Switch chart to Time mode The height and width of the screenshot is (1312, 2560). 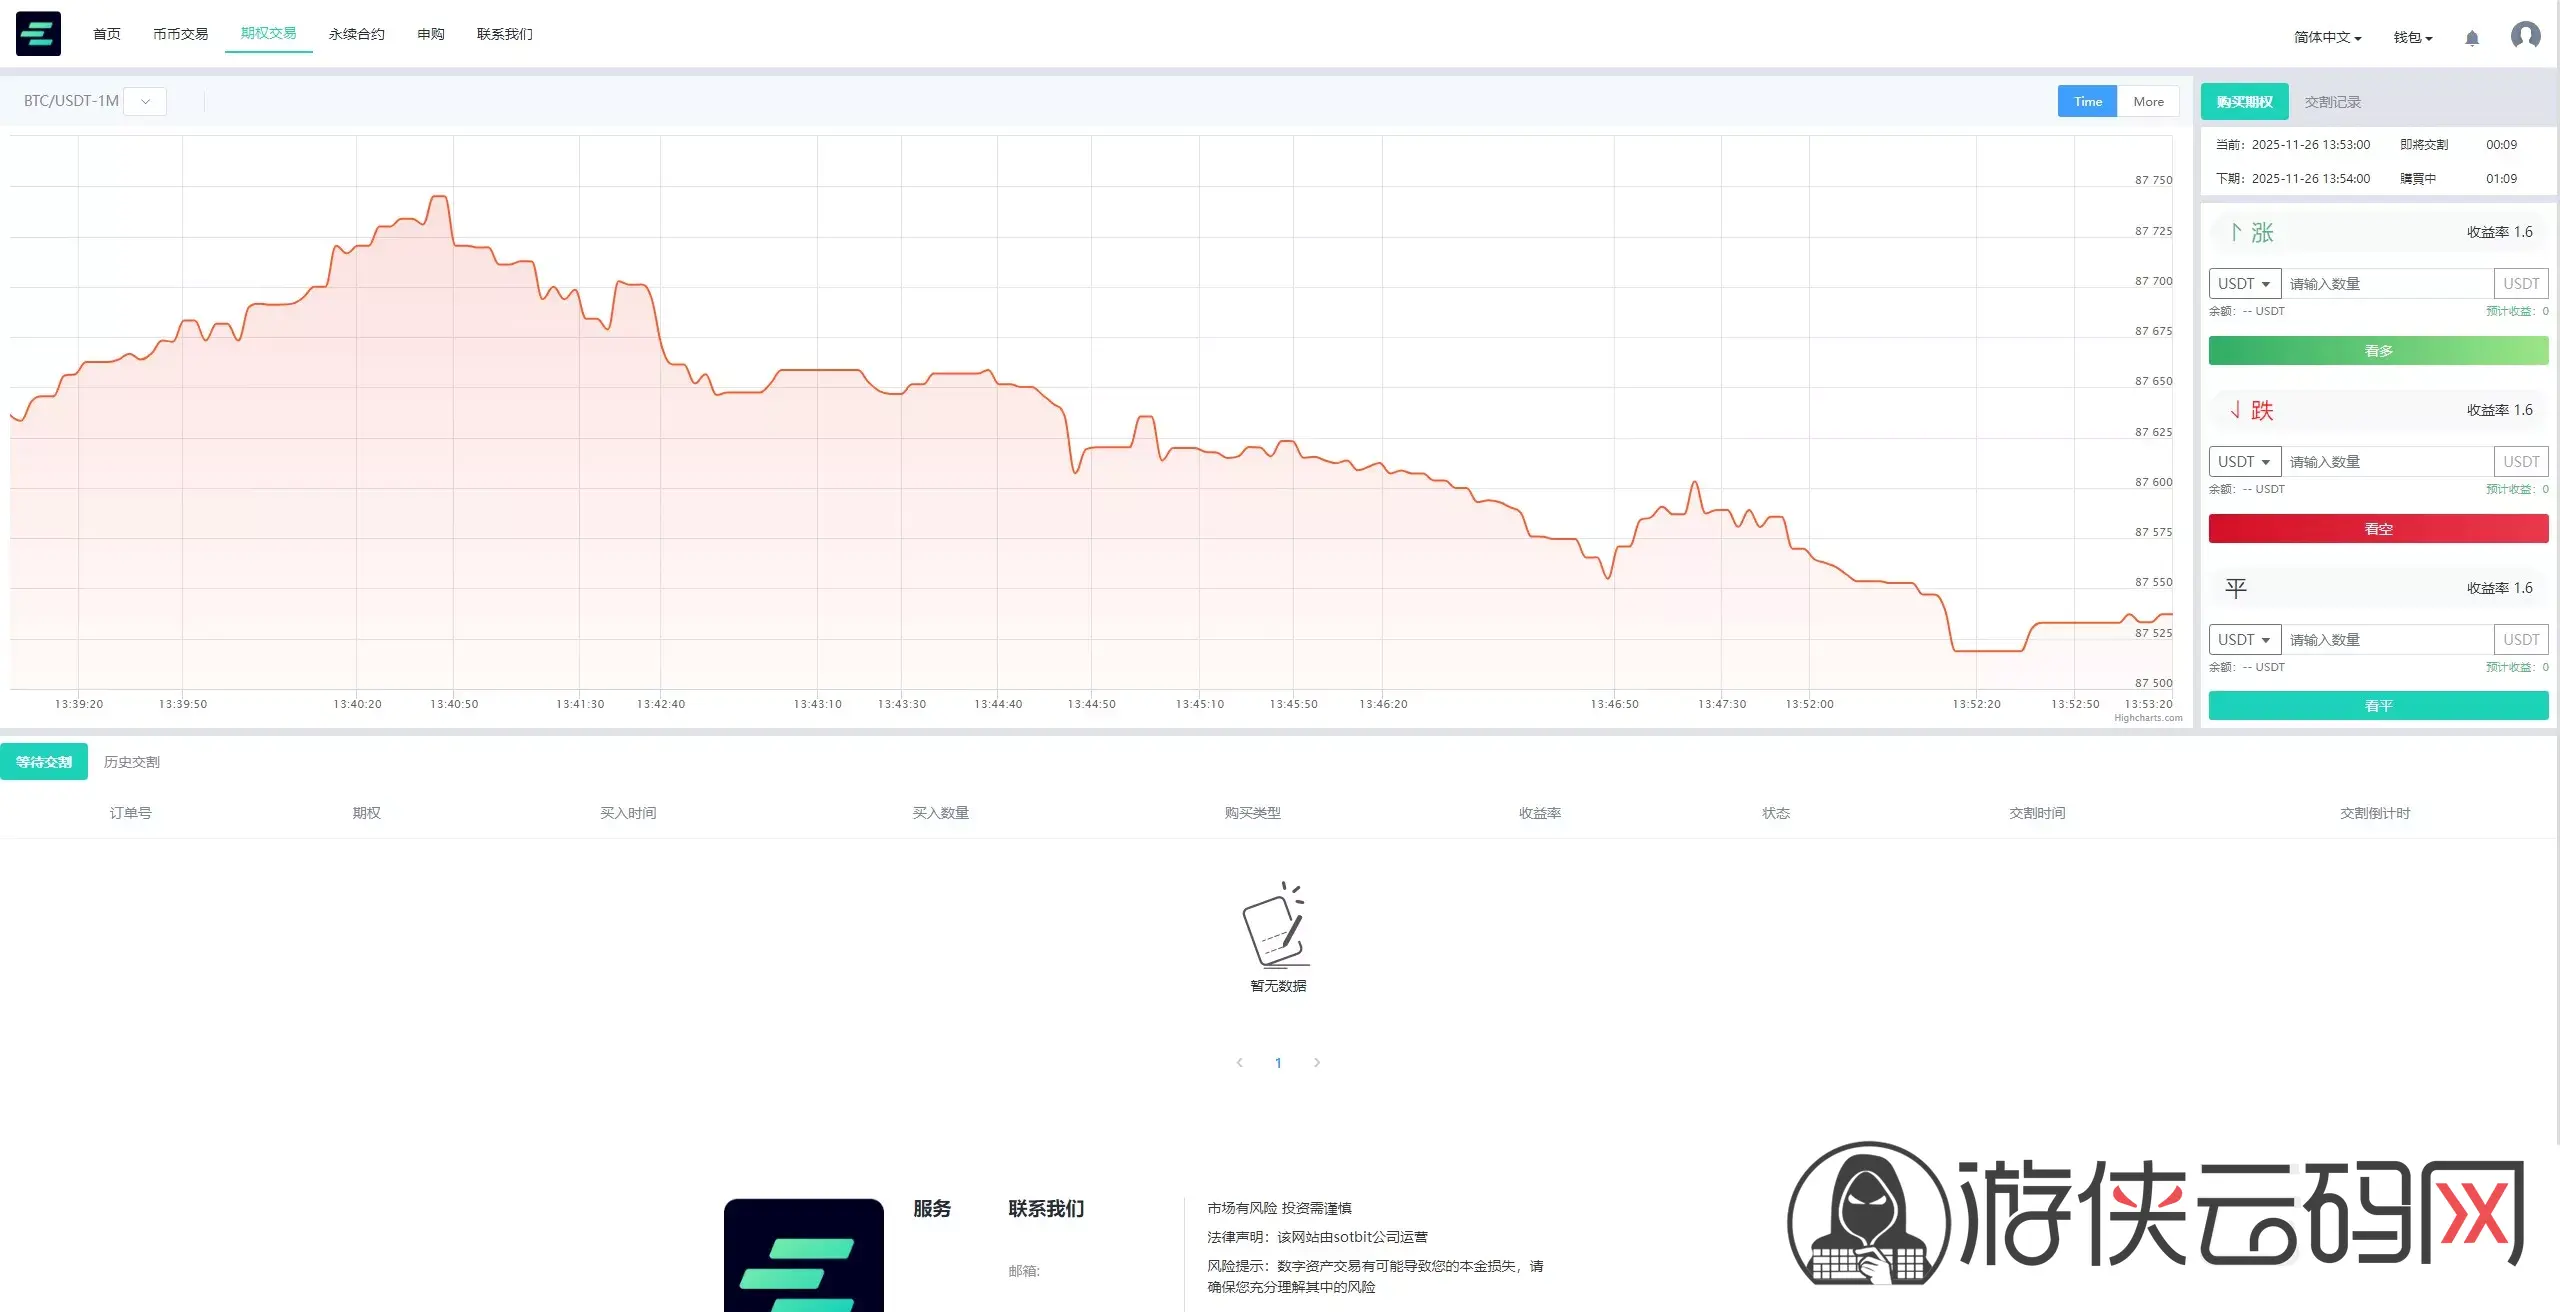coord(2087,101)
